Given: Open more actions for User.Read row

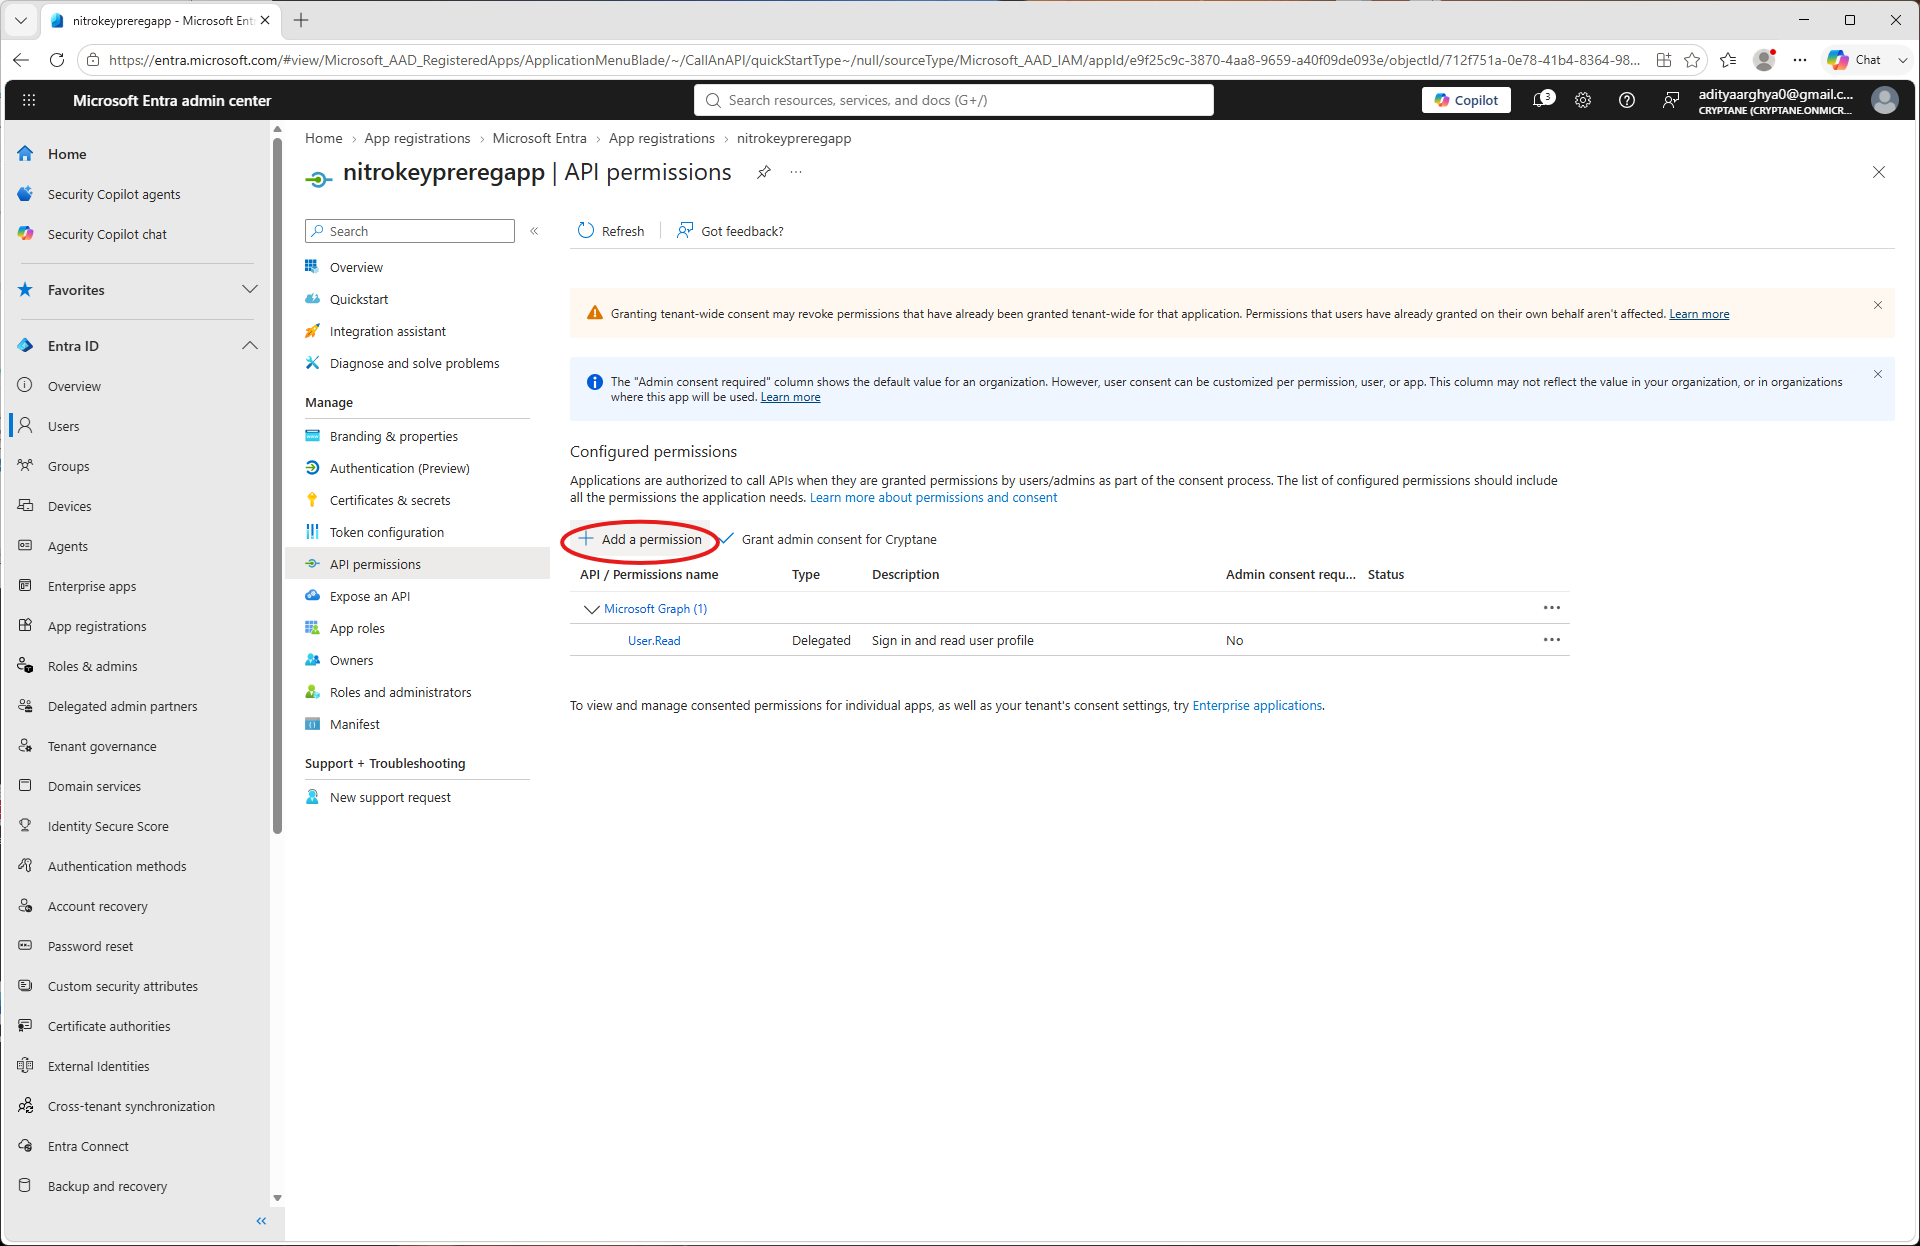Looking at the screenshot, I should 1552,640.
